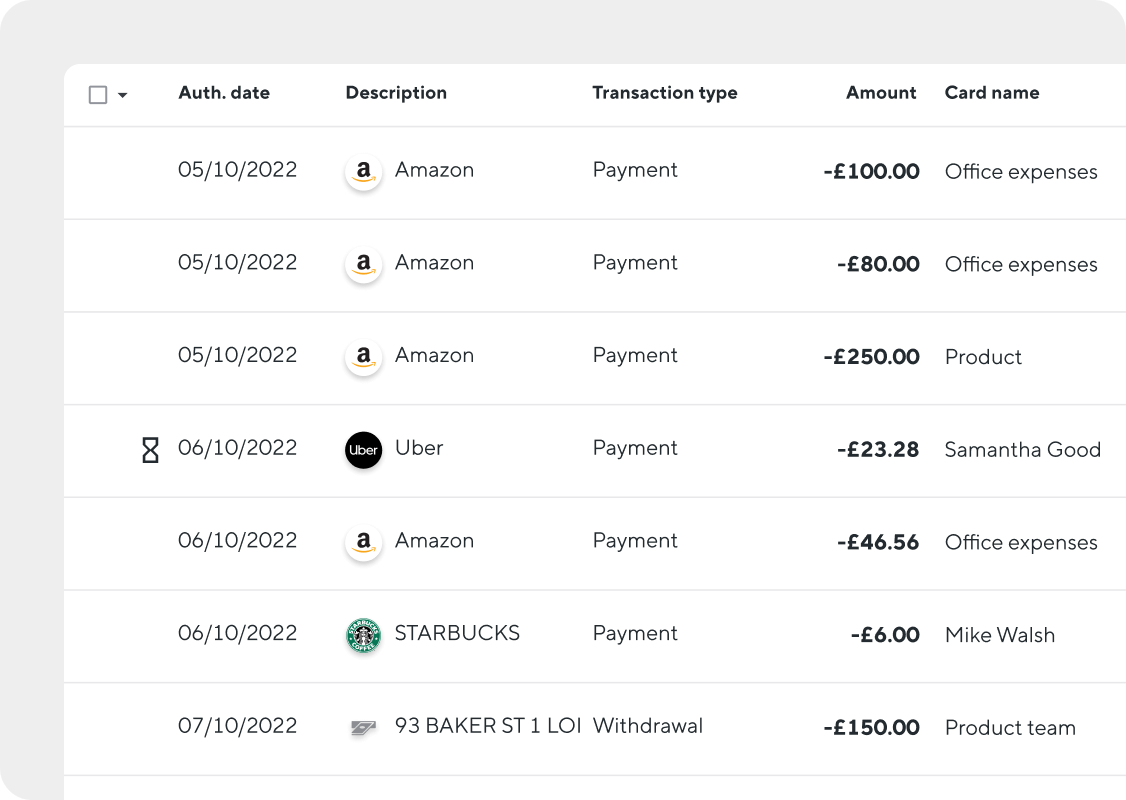This screenshot has height=800, width=1126.
Task: Click the Amazon logo on the -£100.00 row
Action: point(363,172)
